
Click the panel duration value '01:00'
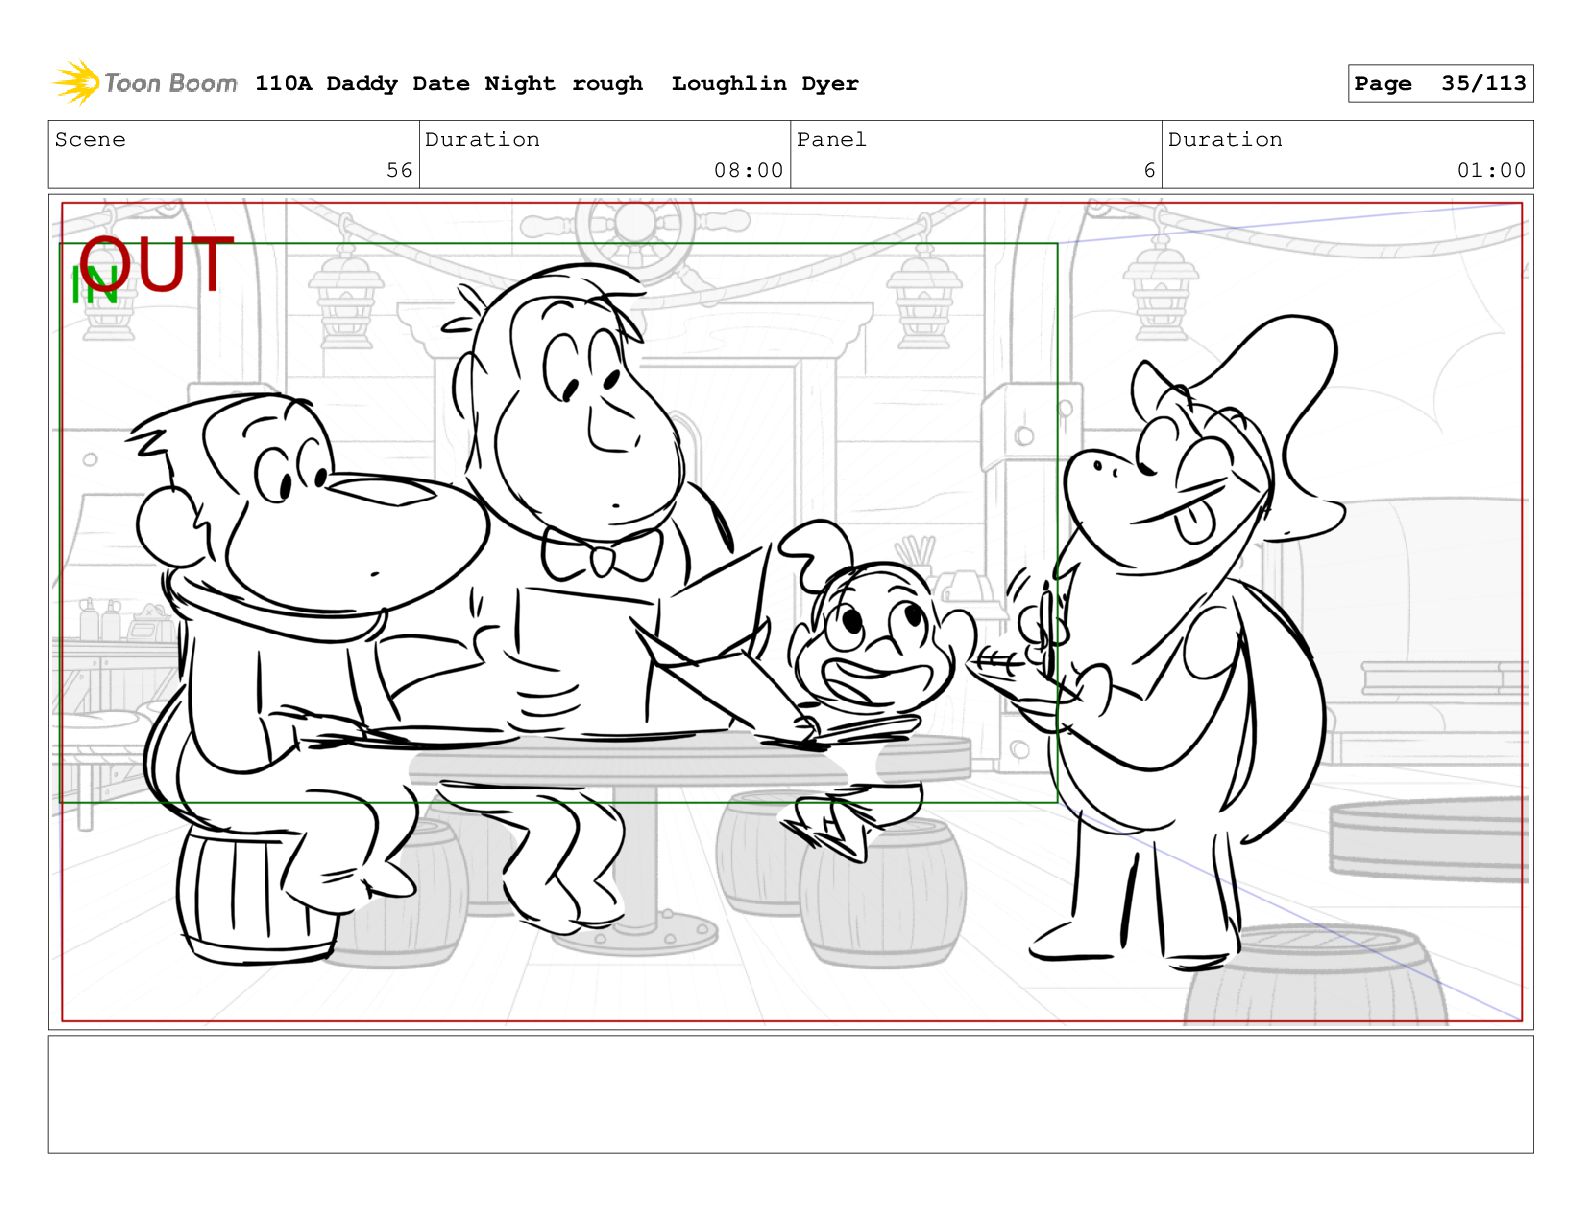point(1491,171)
